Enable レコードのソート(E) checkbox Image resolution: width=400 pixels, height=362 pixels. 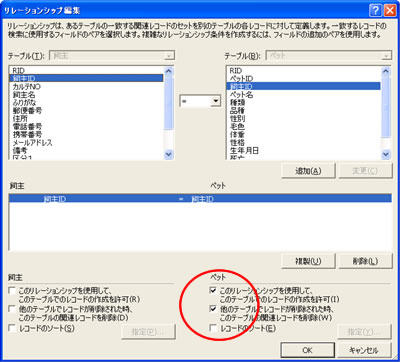[213, 328]
